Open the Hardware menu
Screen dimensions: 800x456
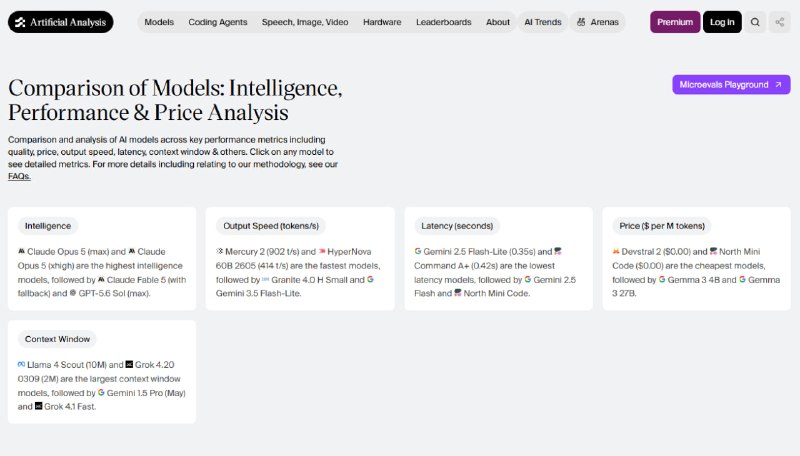pyautogui.click(x=382, y=22)
